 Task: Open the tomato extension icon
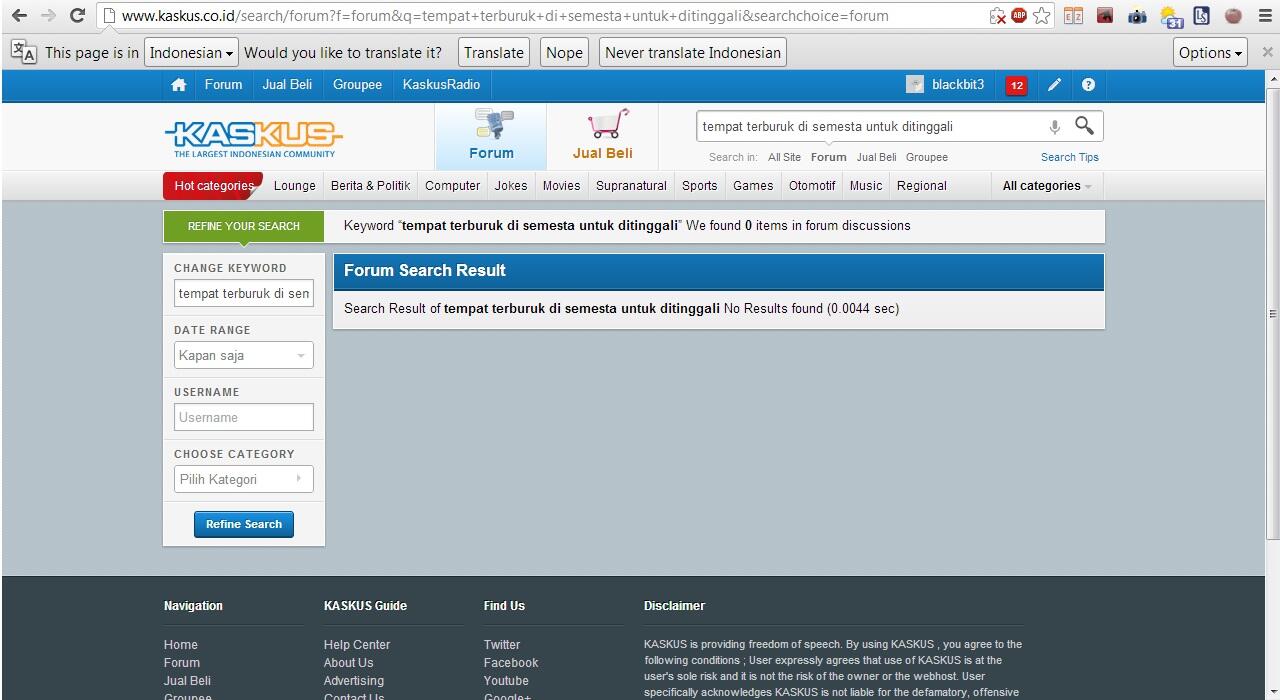pos(1233,16)
